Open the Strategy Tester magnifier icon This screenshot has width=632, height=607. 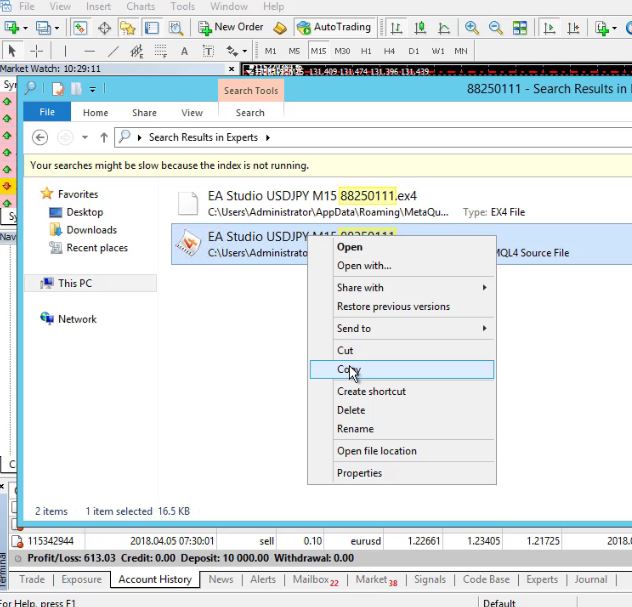tap(176, 28)
